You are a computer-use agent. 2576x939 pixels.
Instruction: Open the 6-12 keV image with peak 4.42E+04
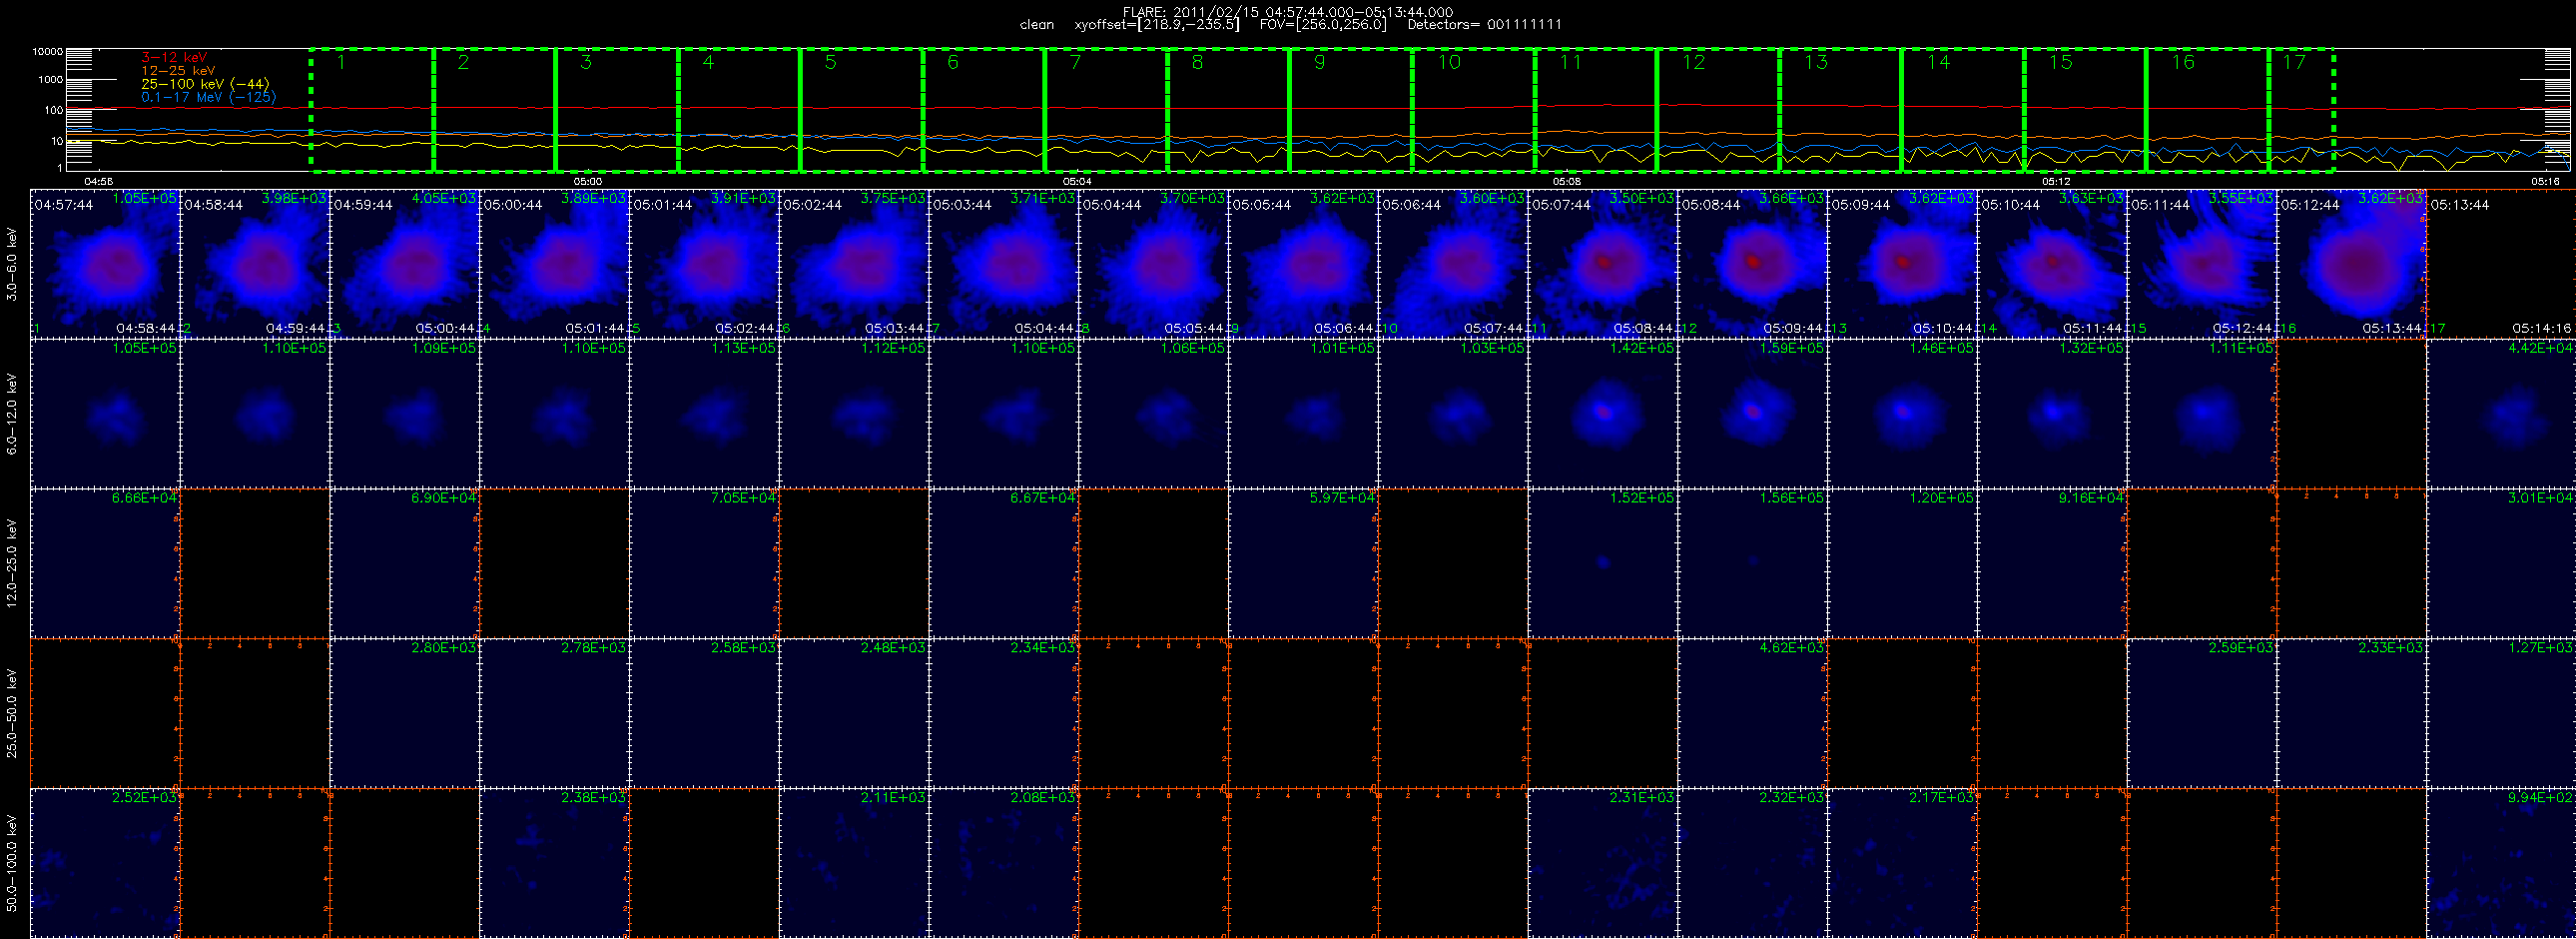click(x=2501, y=413)
